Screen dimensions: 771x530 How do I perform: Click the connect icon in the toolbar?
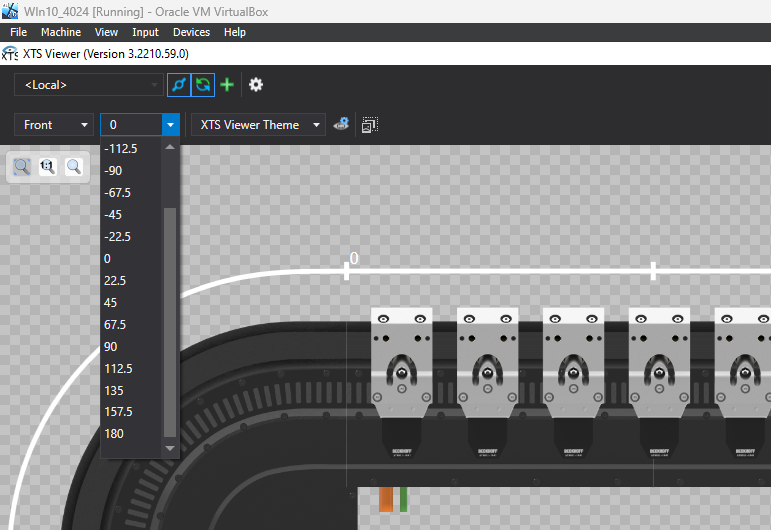point(179,85)
